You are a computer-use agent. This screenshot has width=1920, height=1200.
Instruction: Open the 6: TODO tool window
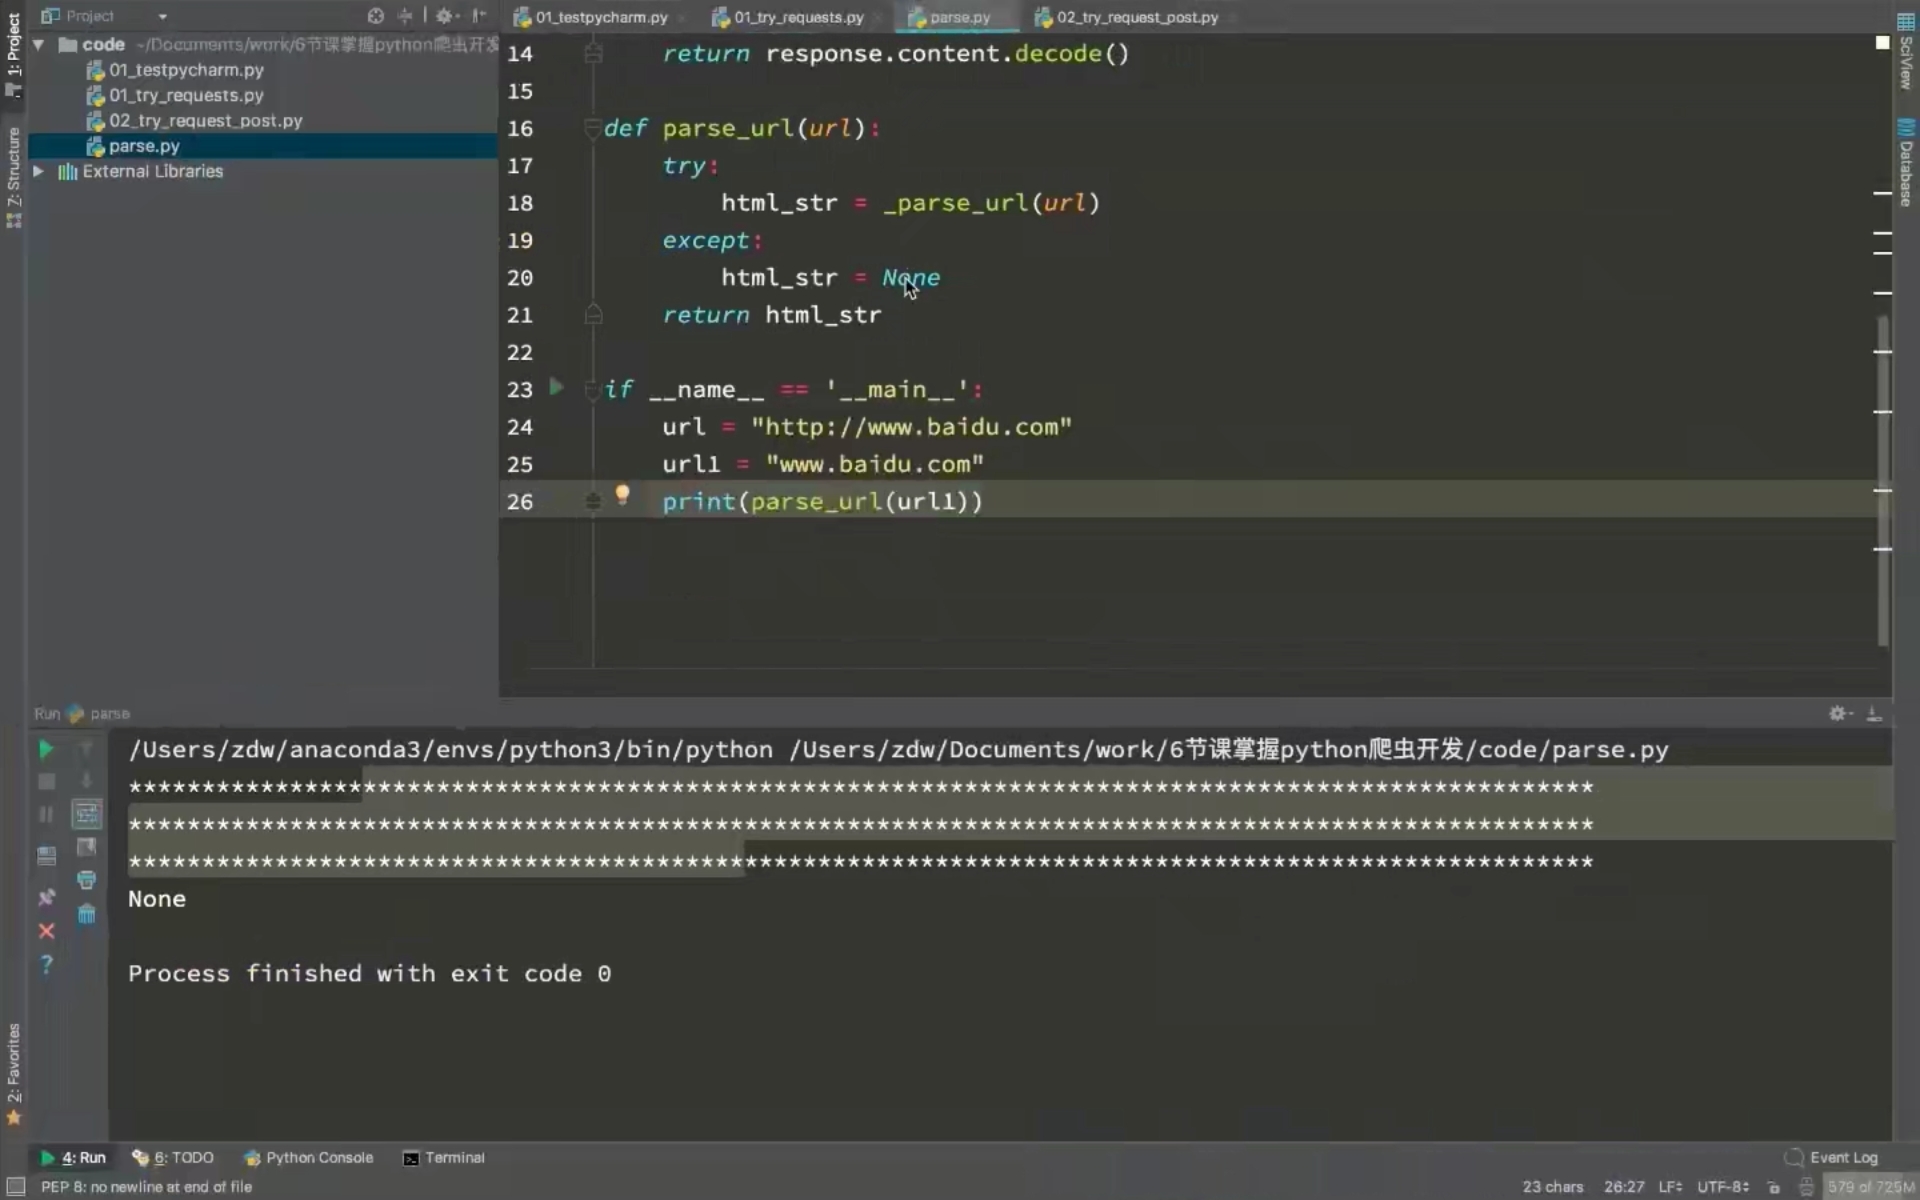coord(173,1157)
